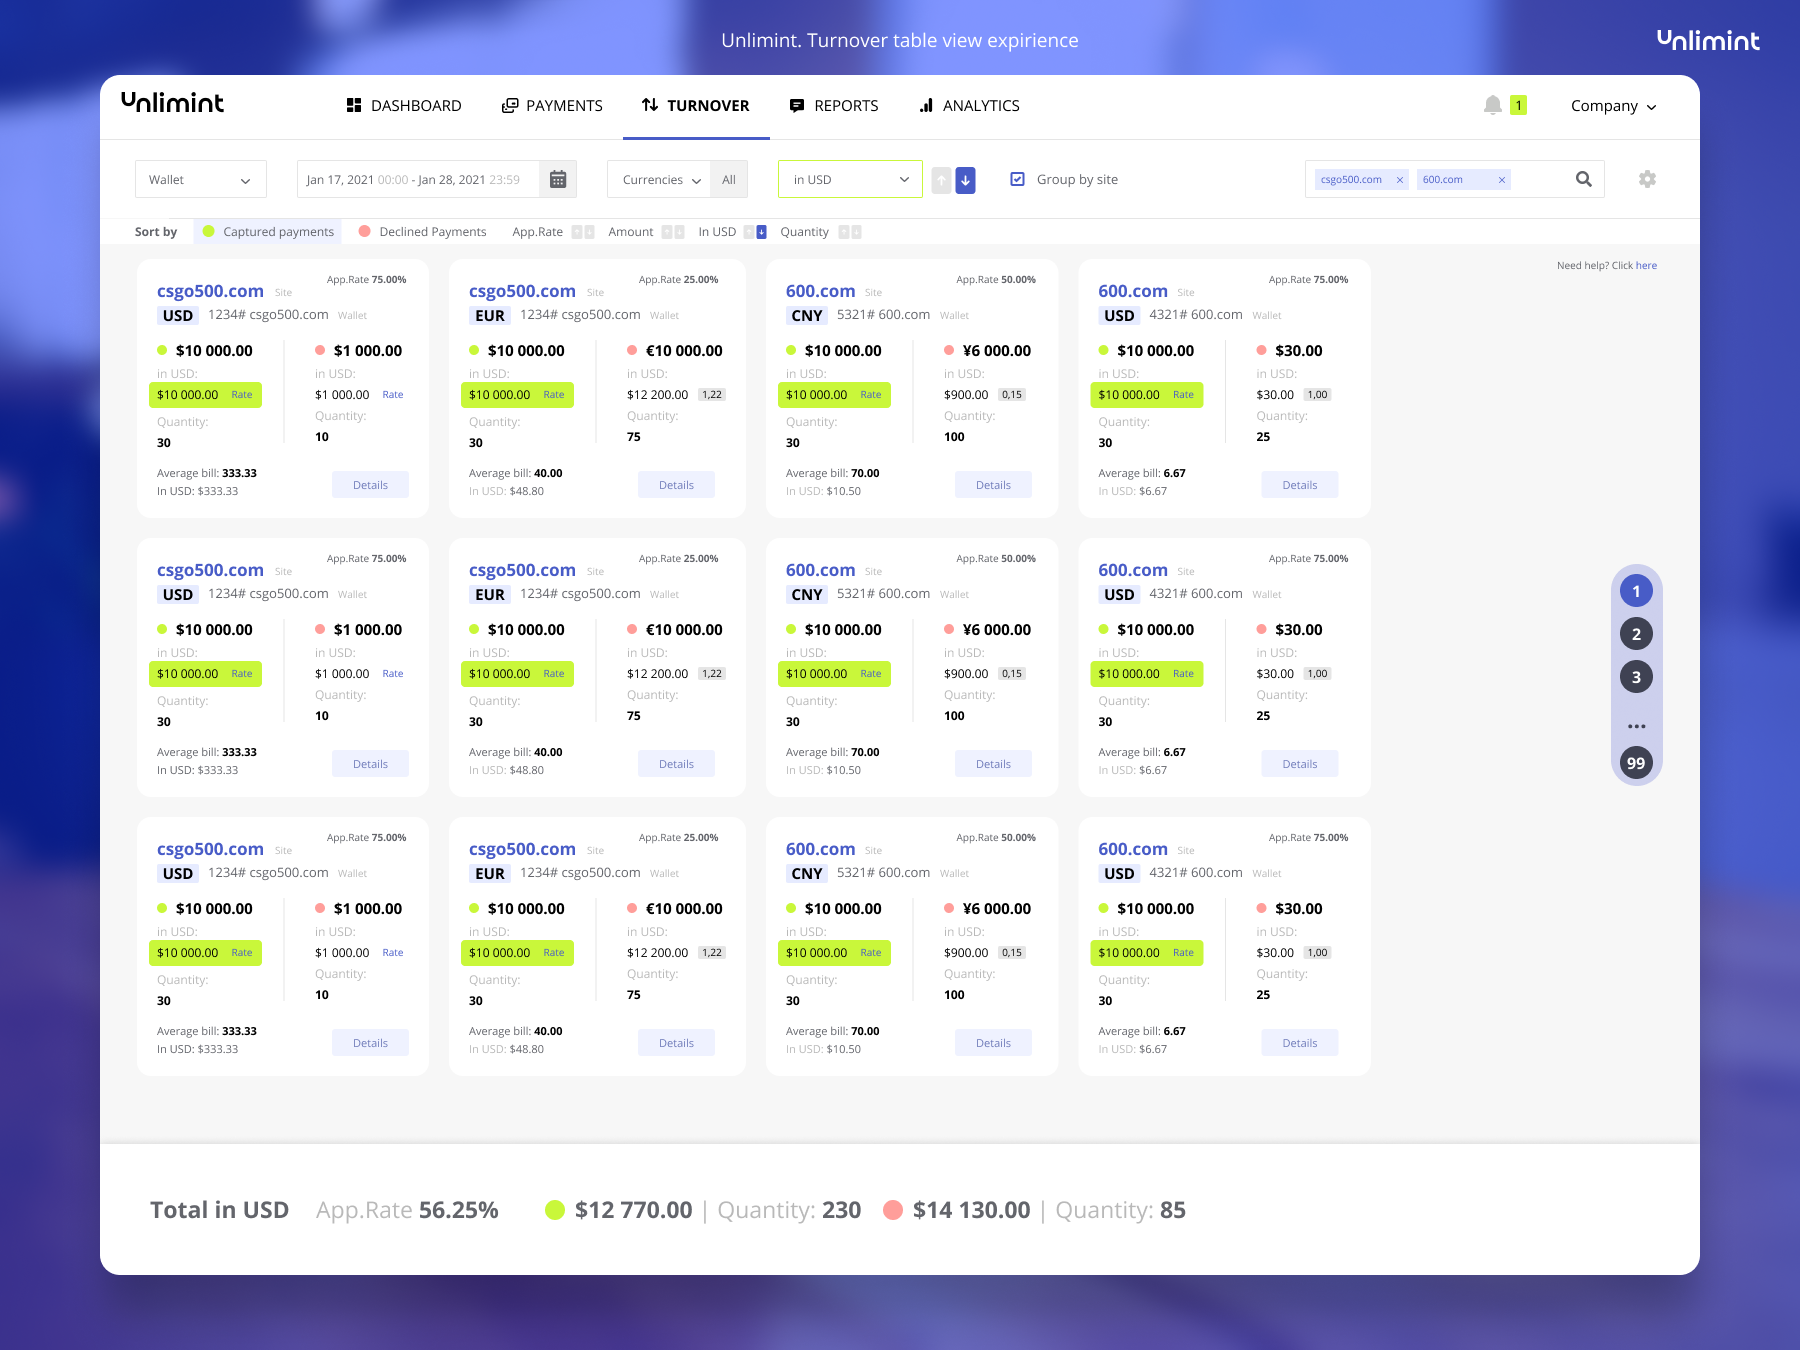Toggle the Captured payments sort filter
This screenshot has height=1350, width=1800.
point(268,232)
